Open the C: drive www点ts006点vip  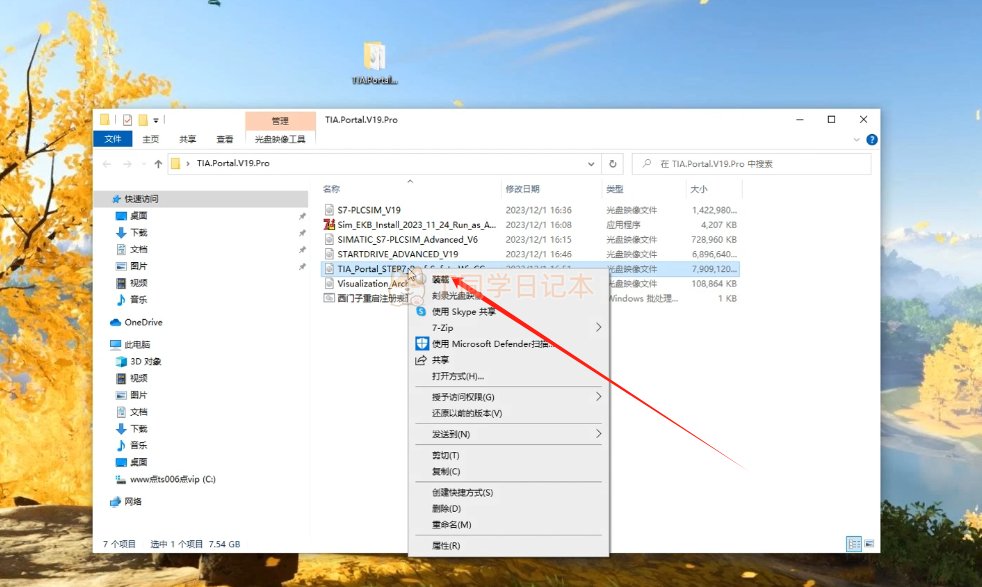point(172,479)
